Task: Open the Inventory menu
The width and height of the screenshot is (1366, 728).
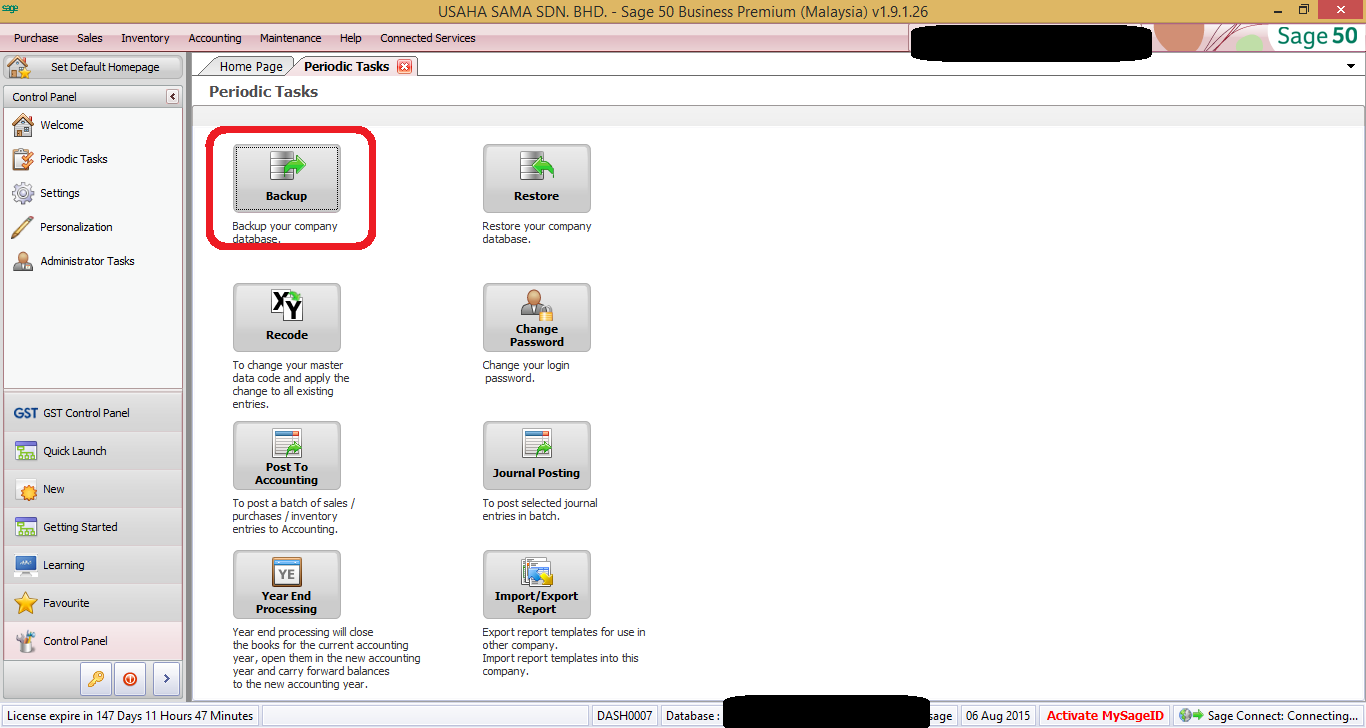Action: coord(145,38)
